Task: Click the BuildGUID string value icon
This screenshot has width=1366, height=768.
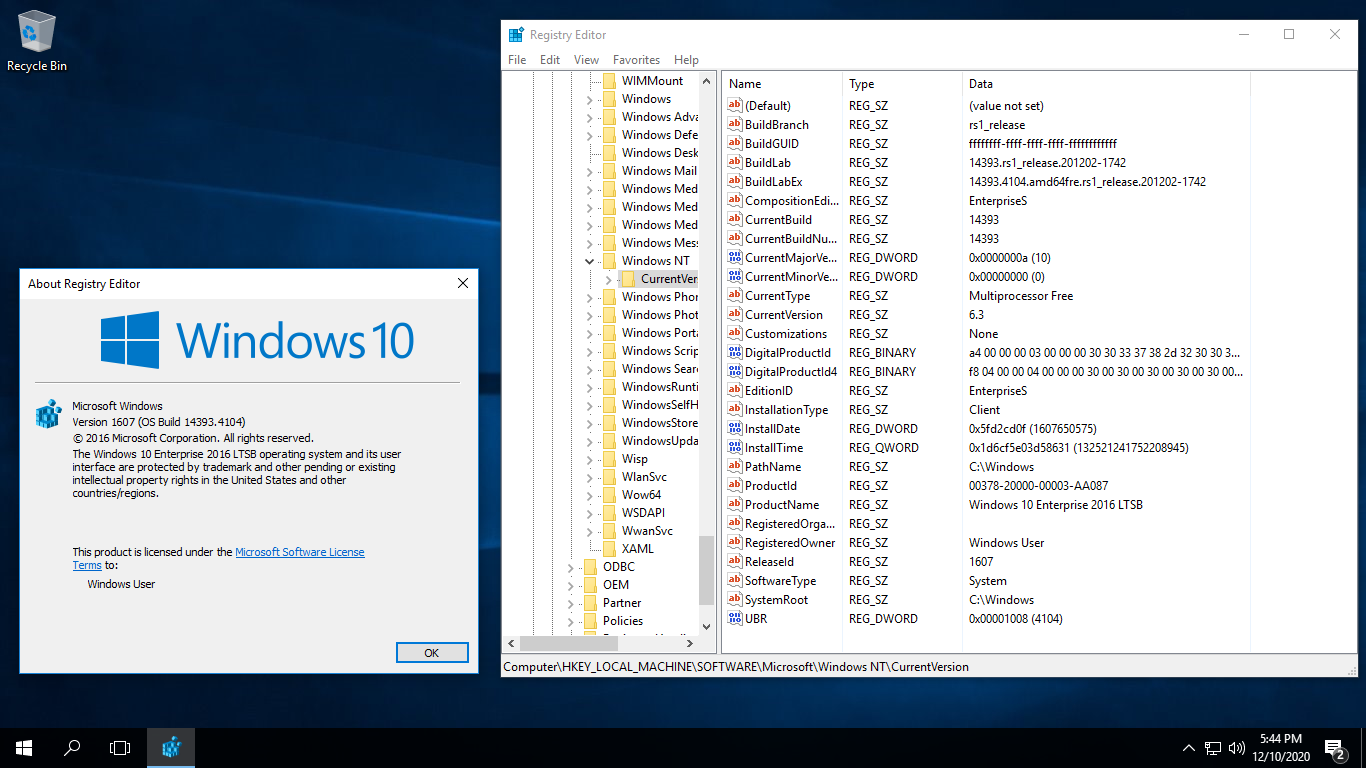Action: pos(735,143)
